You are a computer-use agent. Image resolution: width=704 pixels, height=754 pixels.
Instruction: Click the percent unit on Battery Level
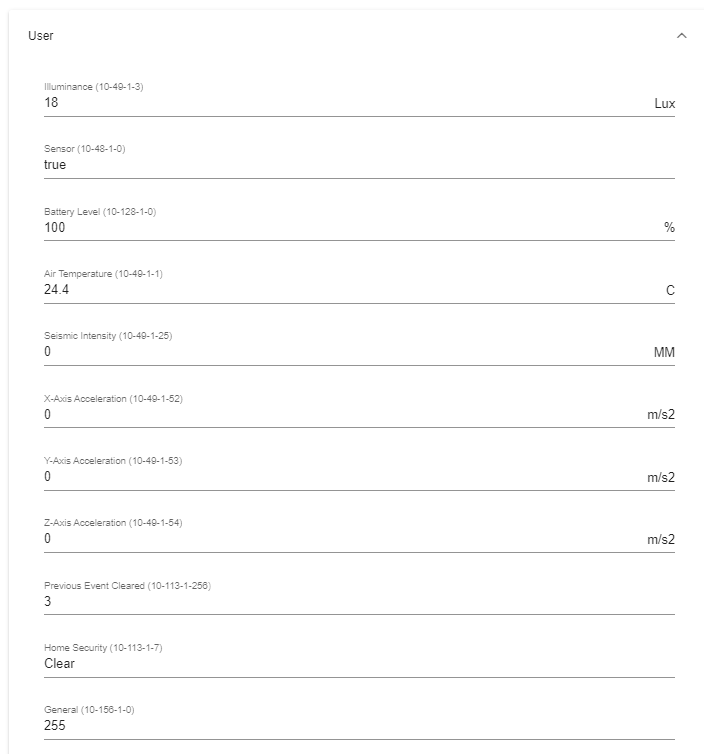(x=669, y=227)
